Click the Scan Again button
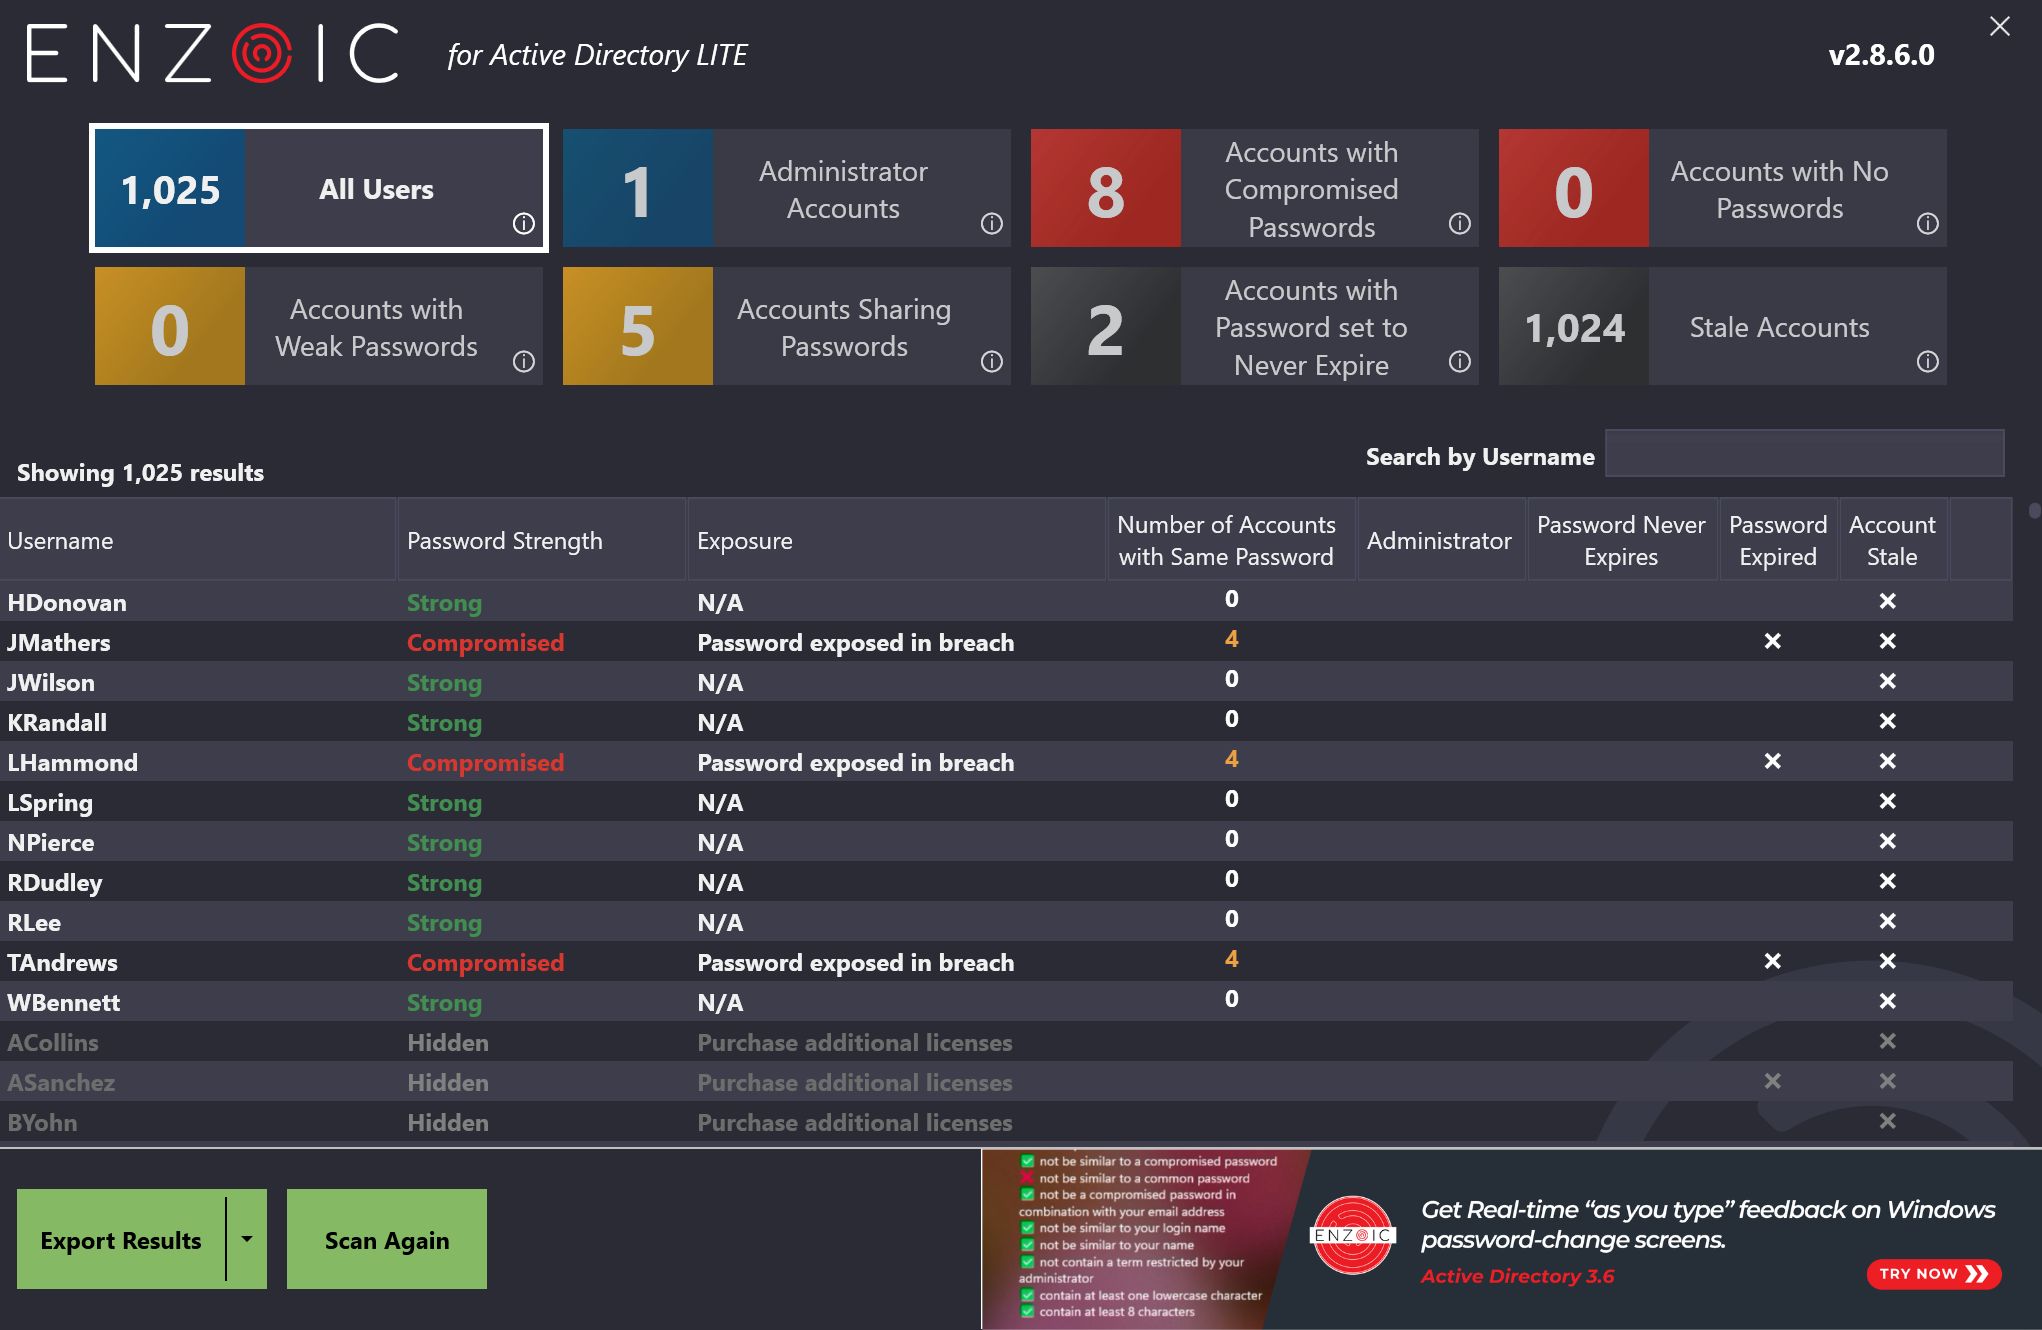 click(387, 1239)
